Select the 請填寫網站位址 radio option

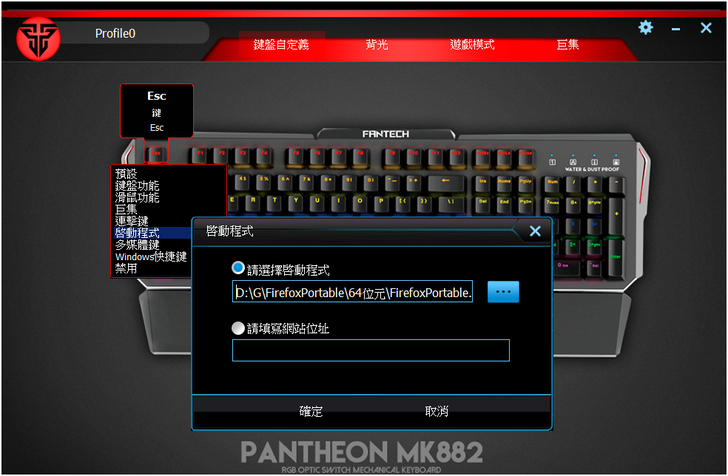(238, 328)
